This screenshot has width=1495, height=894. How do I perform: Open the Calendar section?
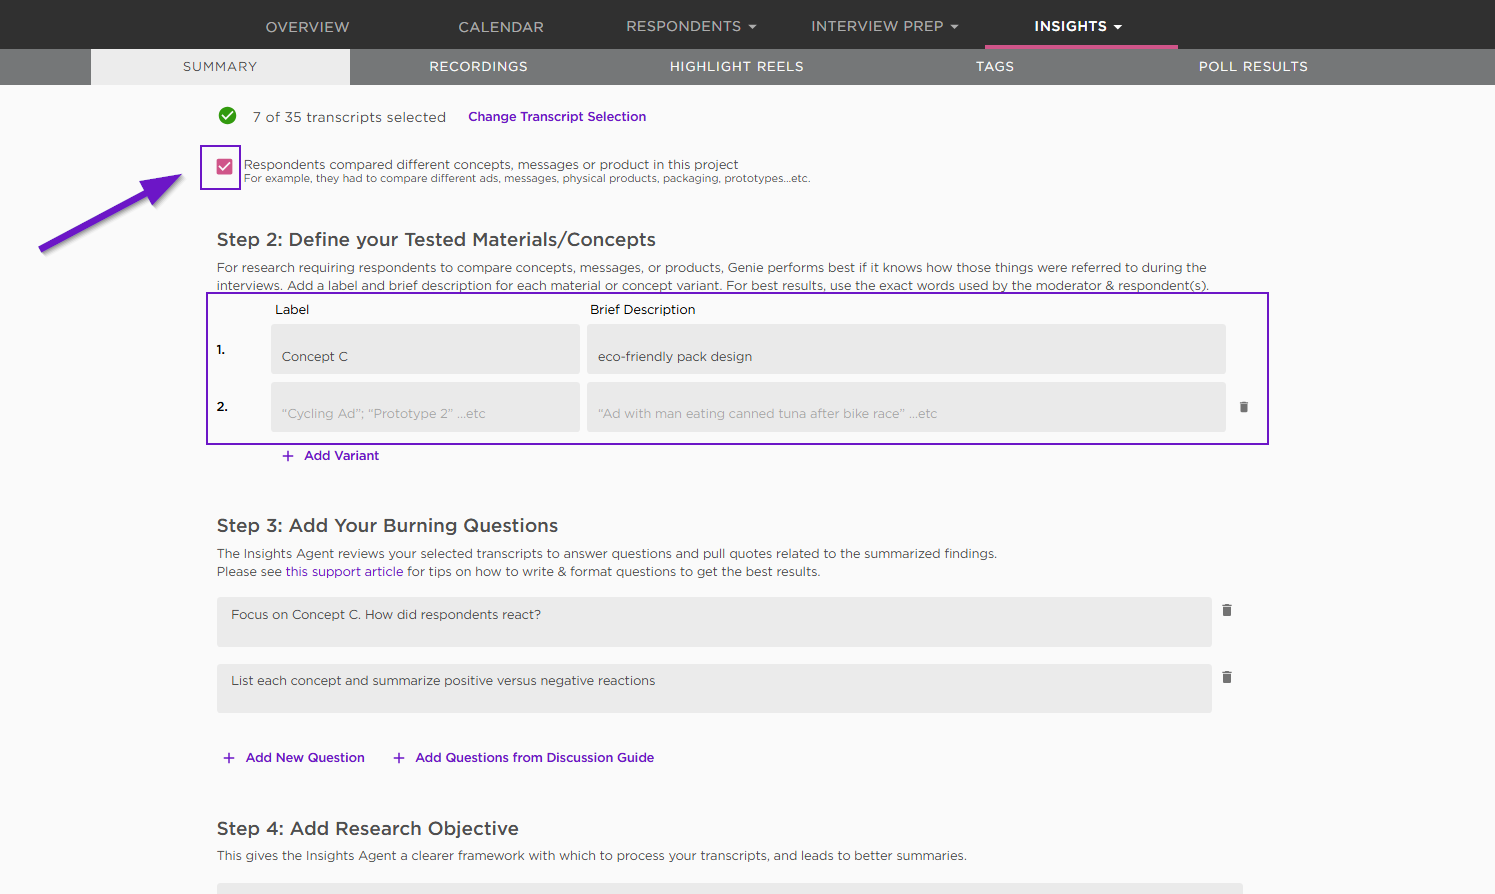pyautogui.click(x=501, y=27)
